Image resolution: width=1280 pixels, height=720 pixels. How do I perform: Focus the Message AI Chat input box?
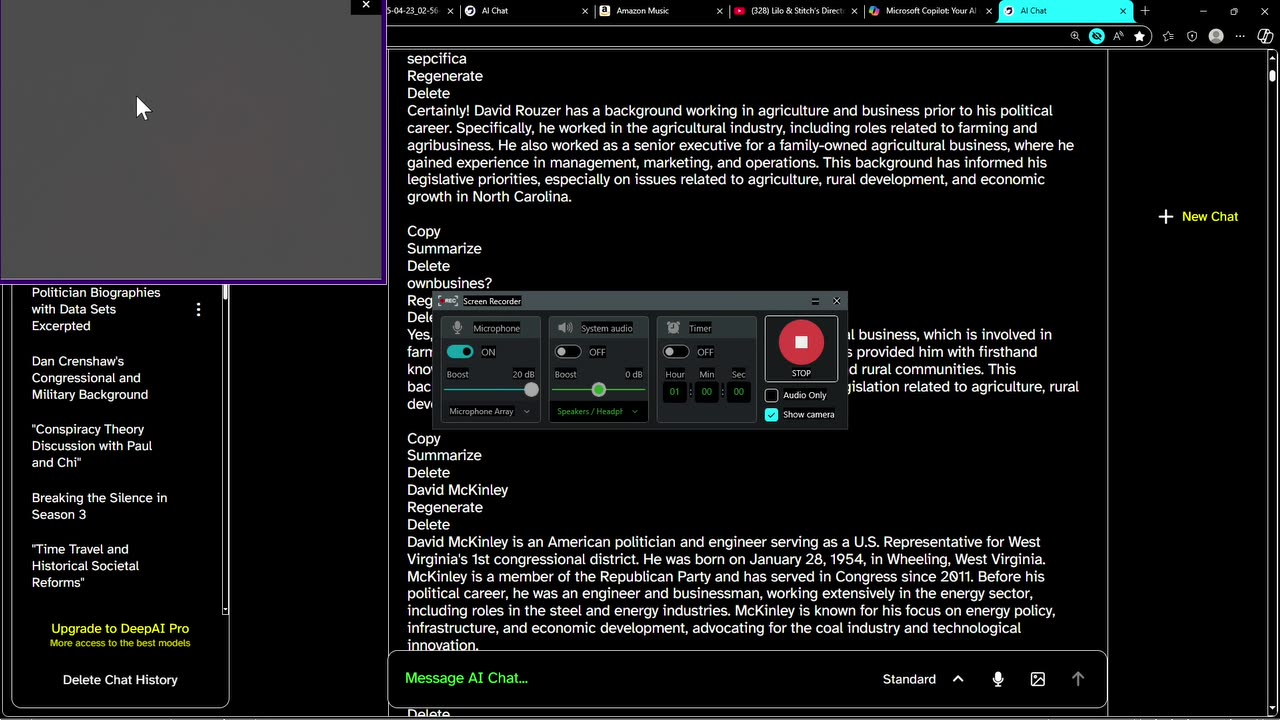tap(630, 678)
